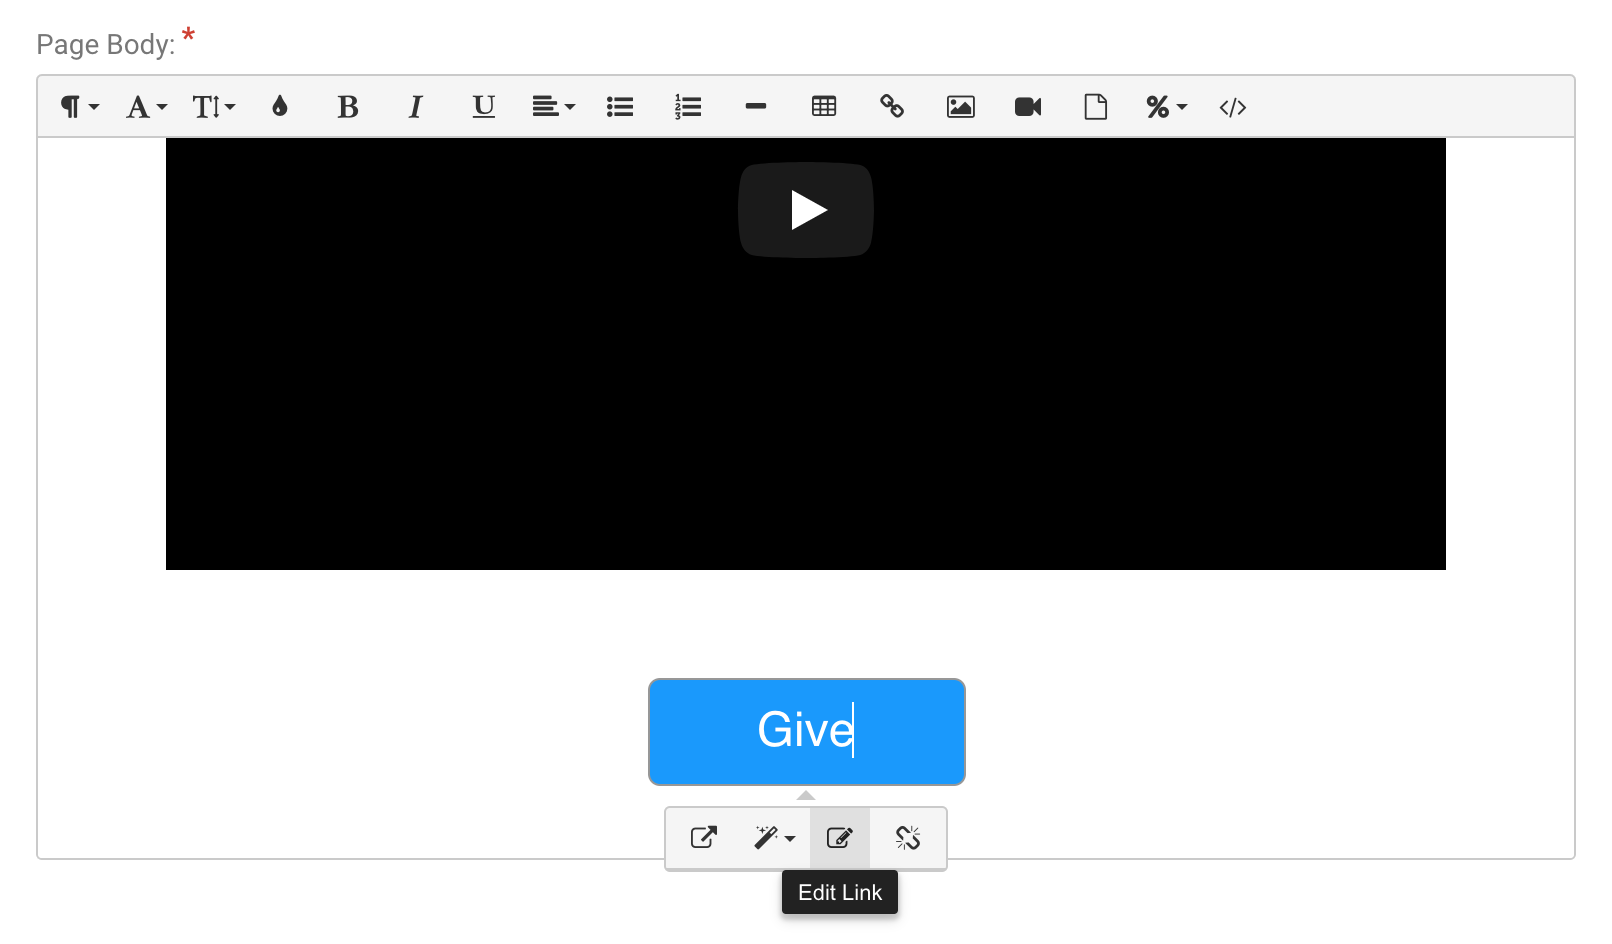
Task: Toggle bold formatting
Action: tap(348, 107)
